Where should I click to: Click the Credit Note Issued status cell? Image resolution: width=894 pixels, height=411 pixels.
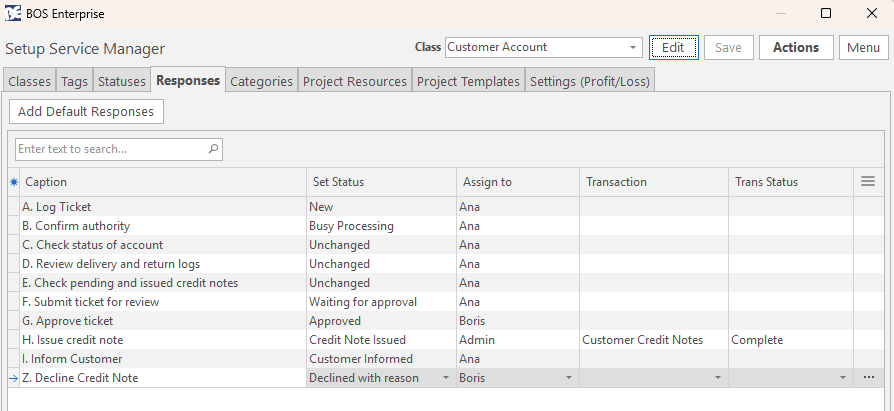tap(381, 340)
